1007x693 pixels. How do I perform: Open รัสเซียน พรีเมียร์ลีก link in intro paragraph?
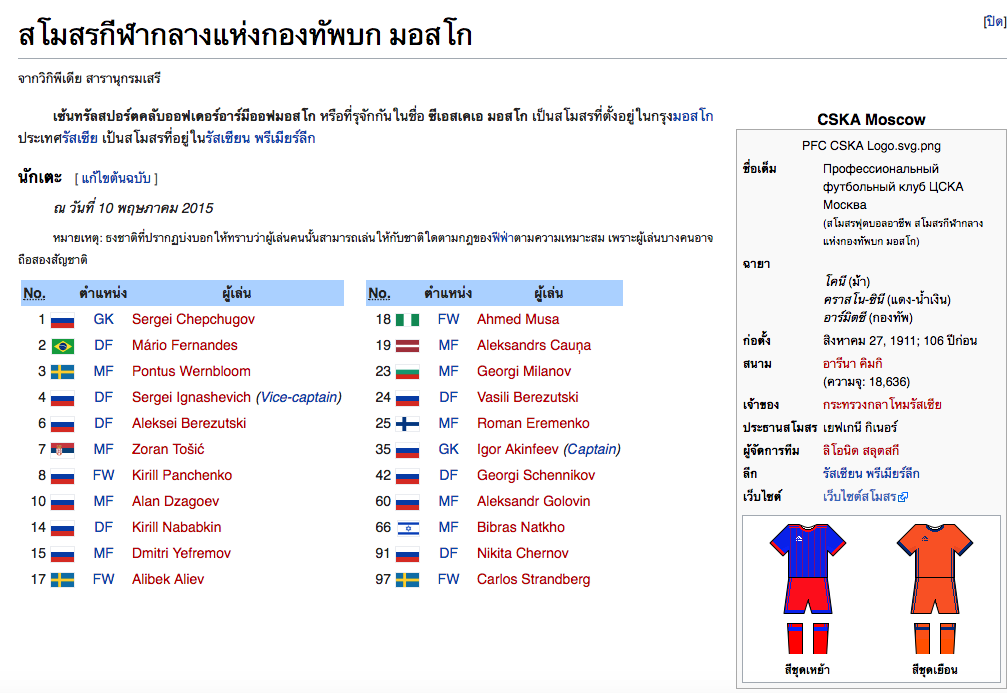(x=261, y=138)
